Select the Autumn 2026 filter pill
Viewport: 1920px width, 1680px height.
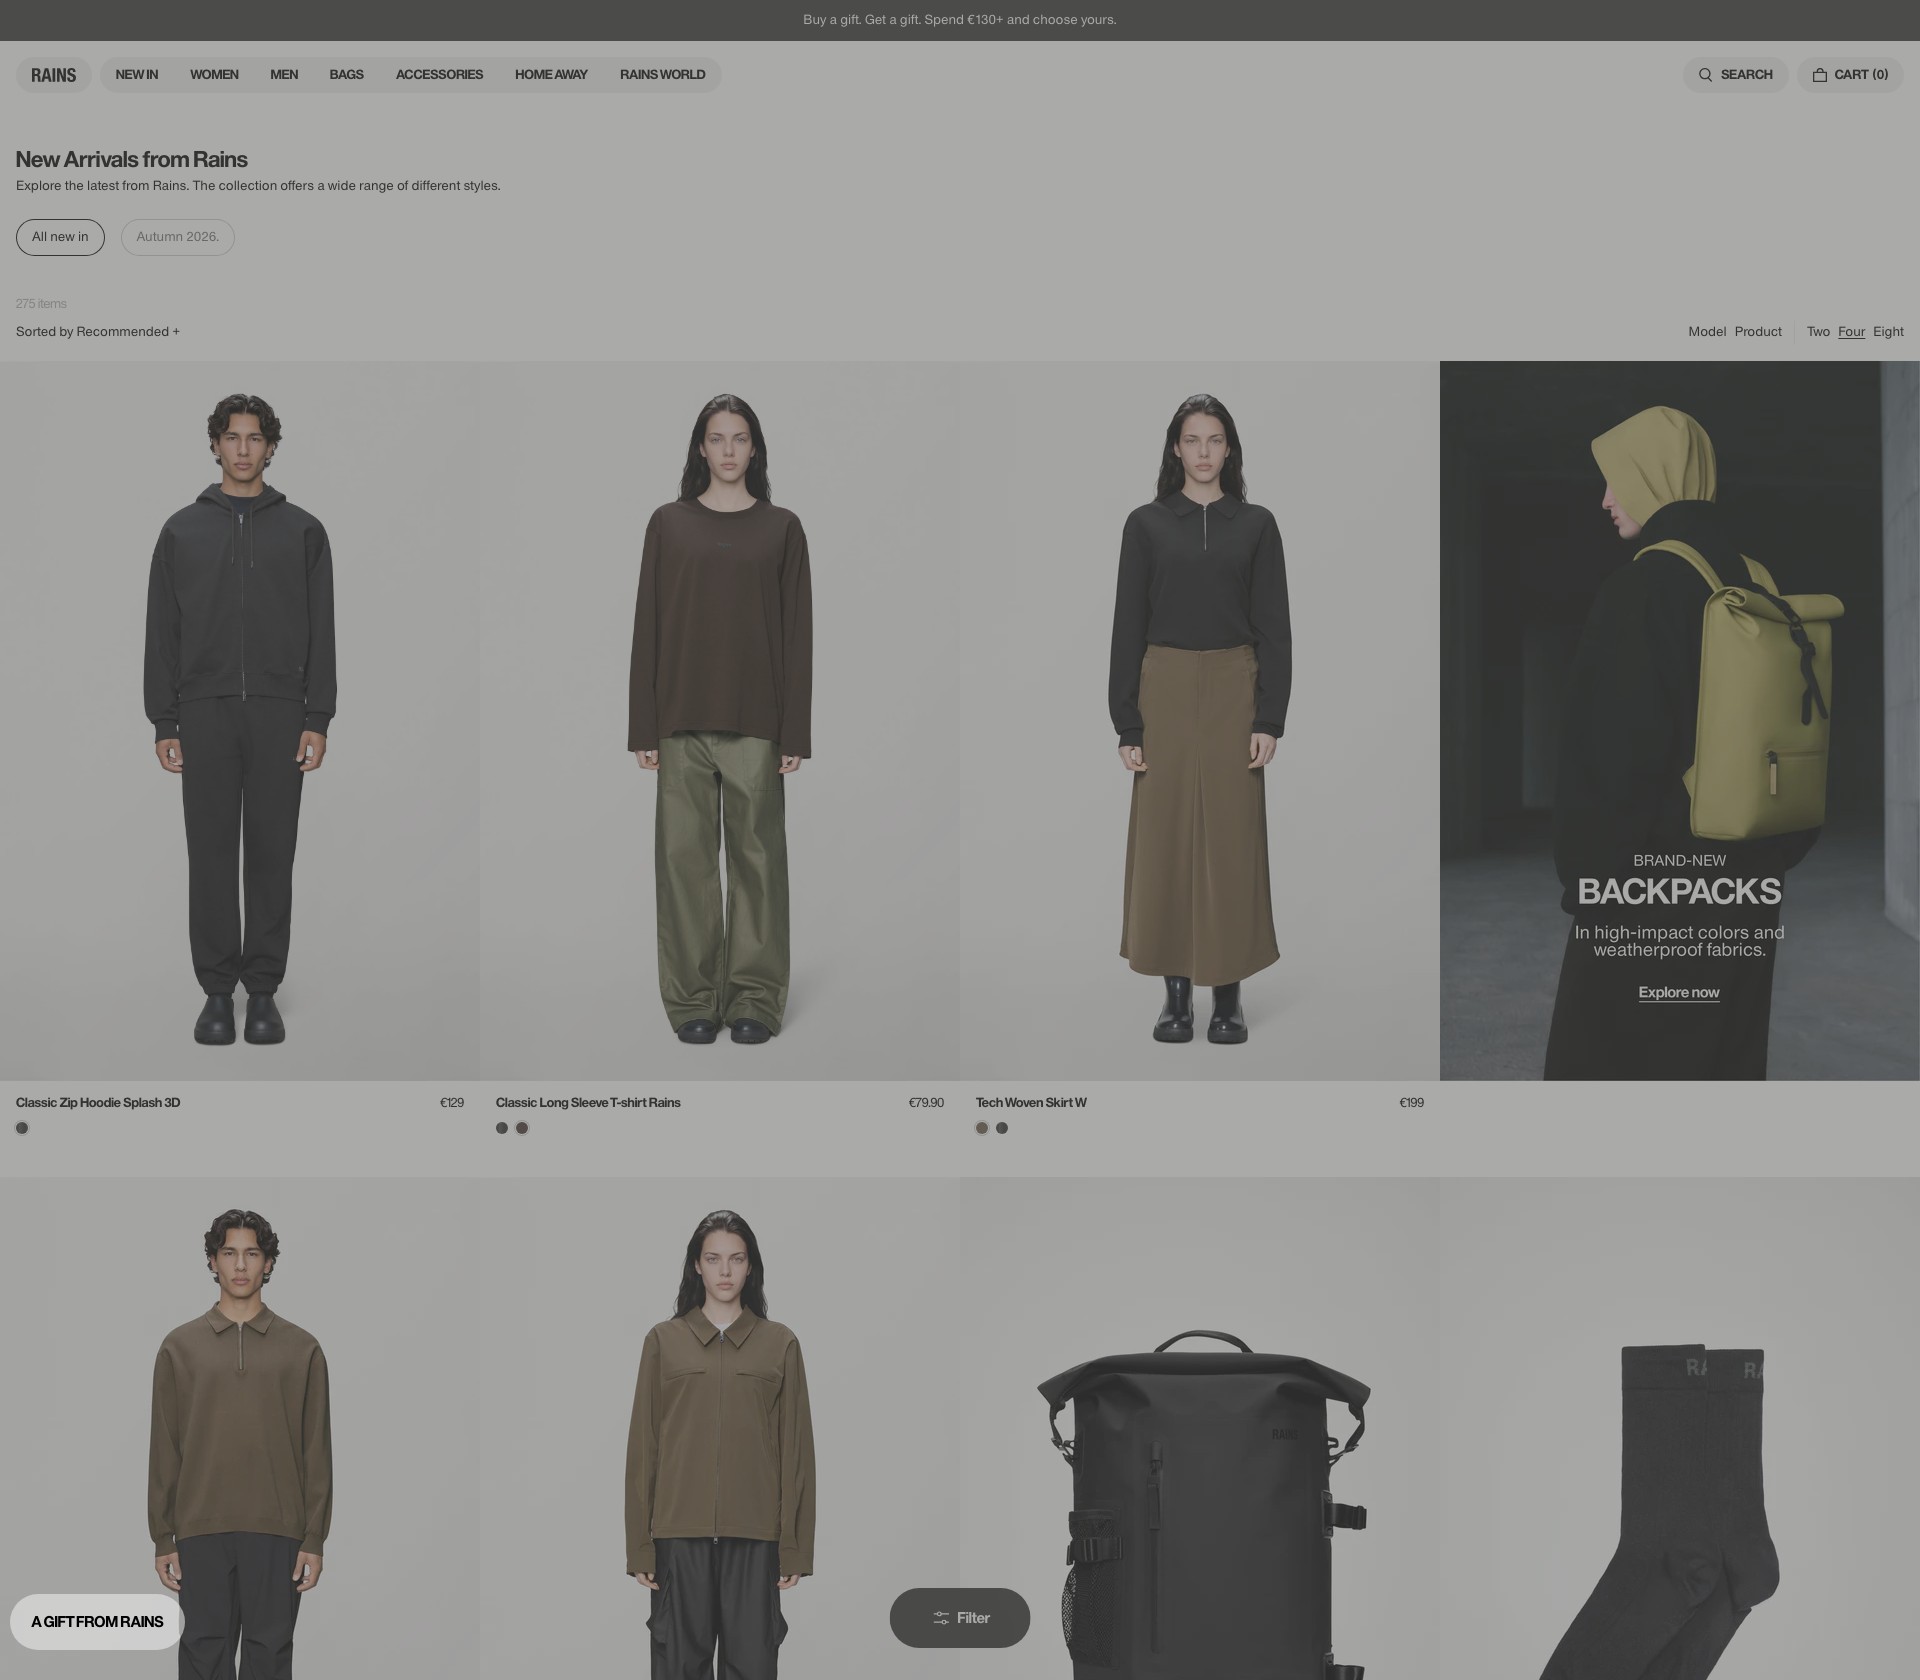178,237
